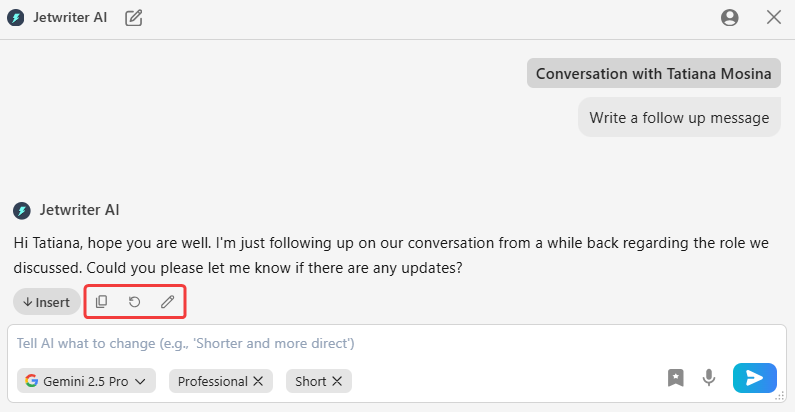Focus the 'Tell AI what to change' input
This screenshot has height=412, width=795.
(x=380, y=343)
